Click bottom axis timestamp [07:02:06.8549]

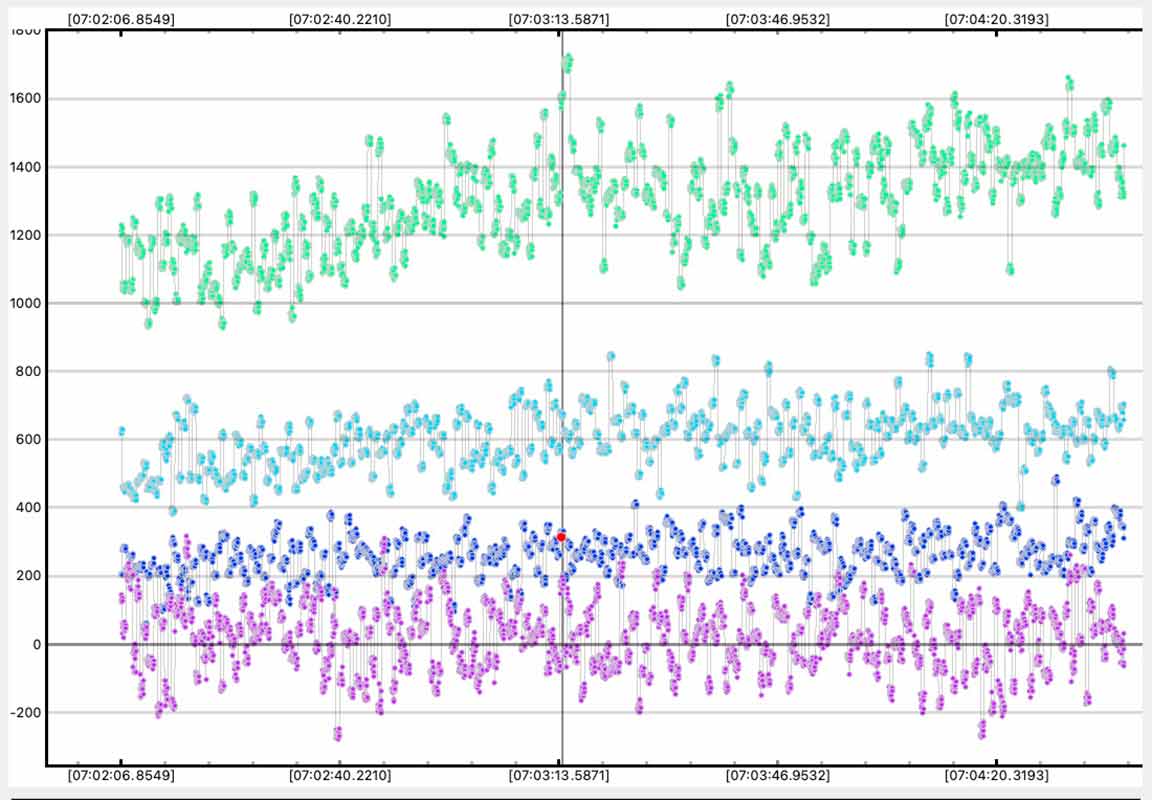coord(121,776)
